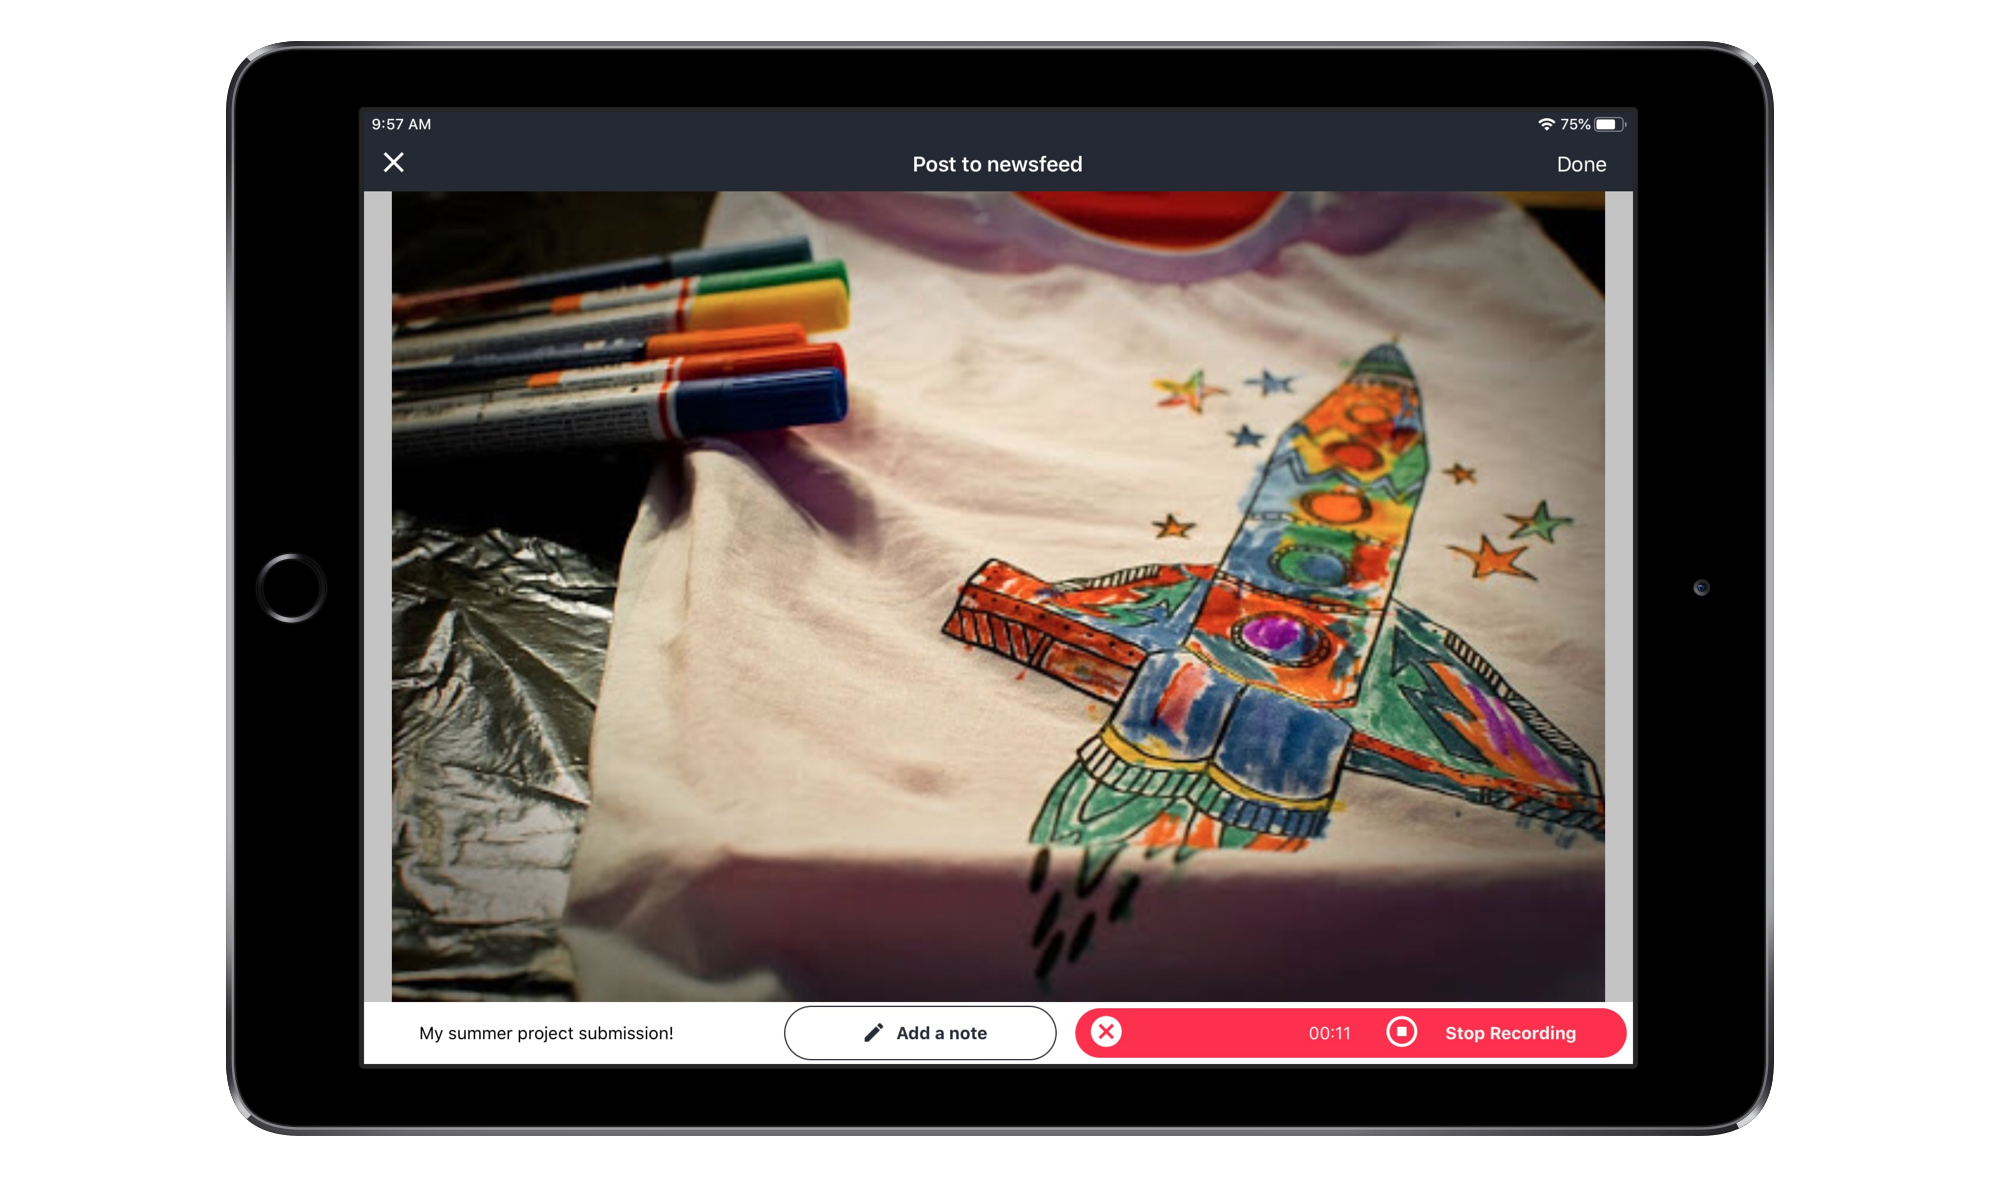Tap the battery indicator icon
2000x1180 pixels.
tap(1610, 124)
